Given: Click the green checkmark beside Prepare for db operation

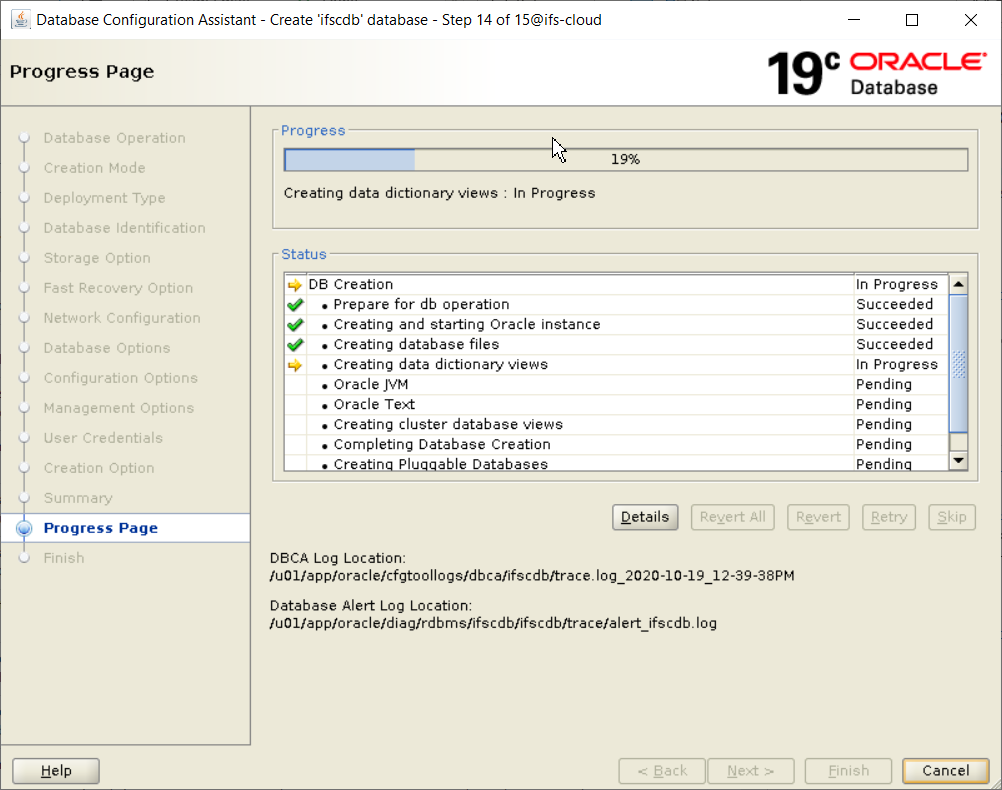Looking at the screenshot, I should 295,305.
